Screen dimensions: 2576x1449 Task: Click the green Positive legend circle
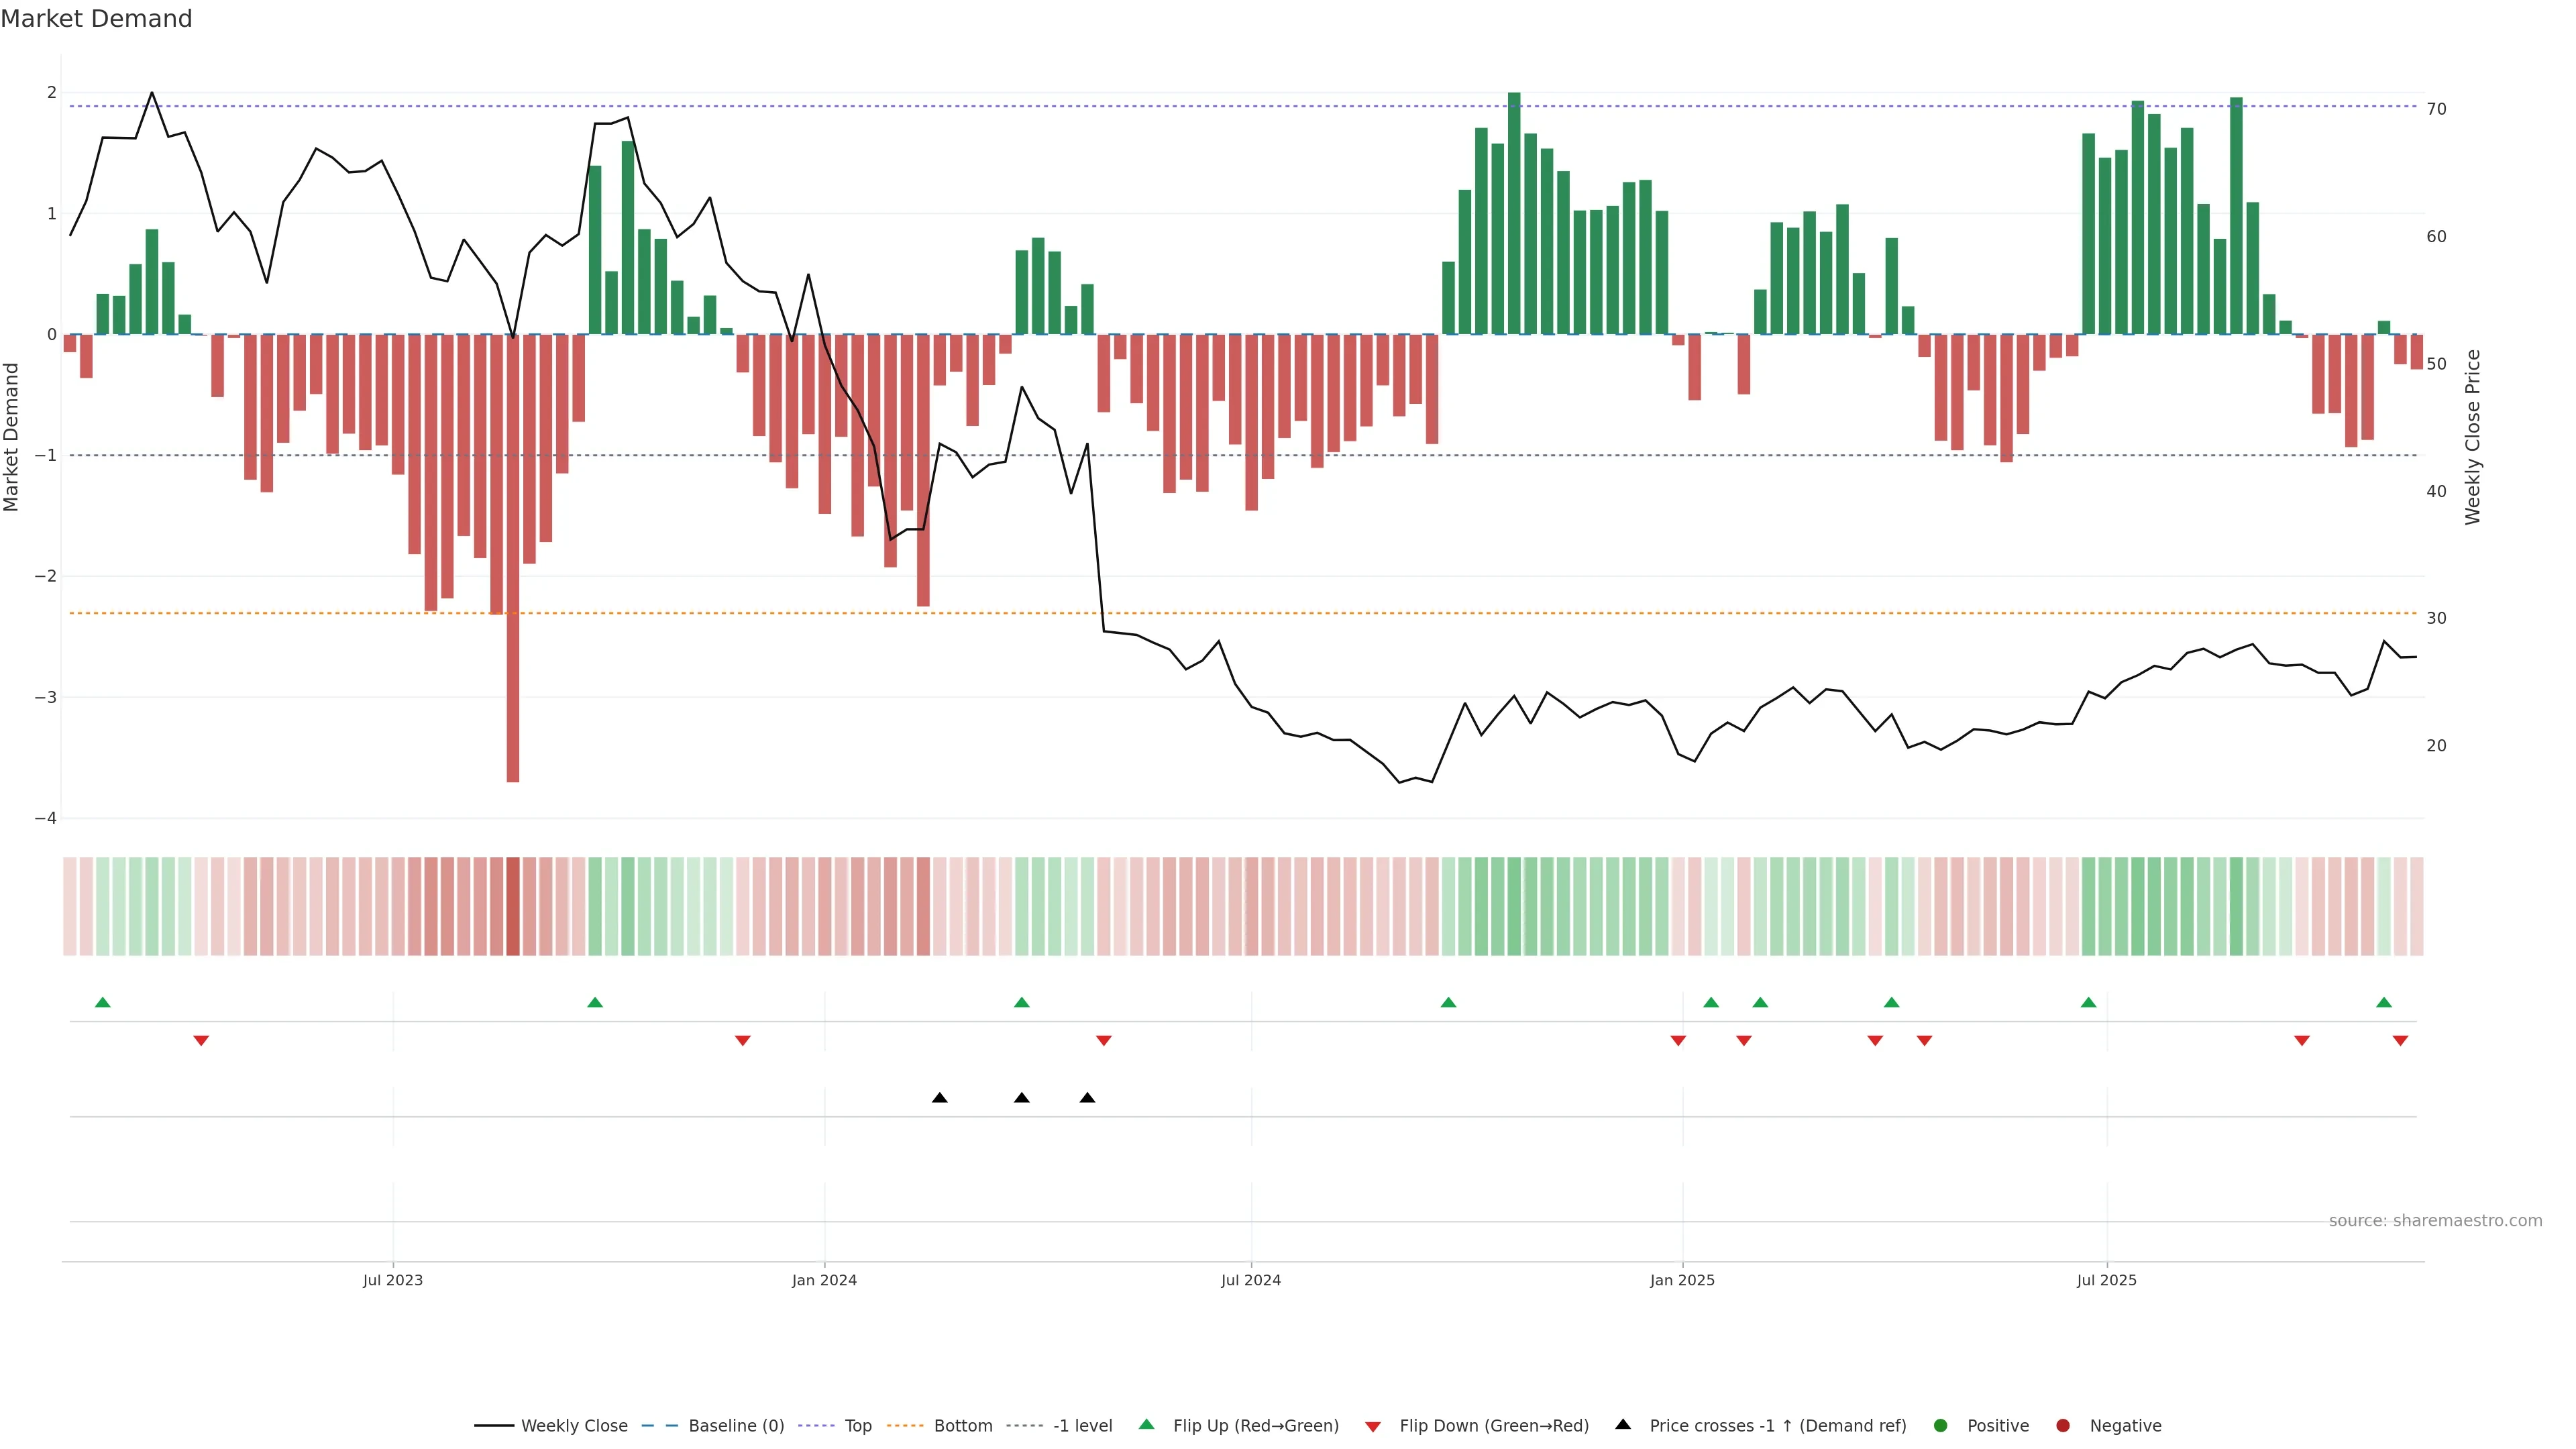pos(1941,1425)
